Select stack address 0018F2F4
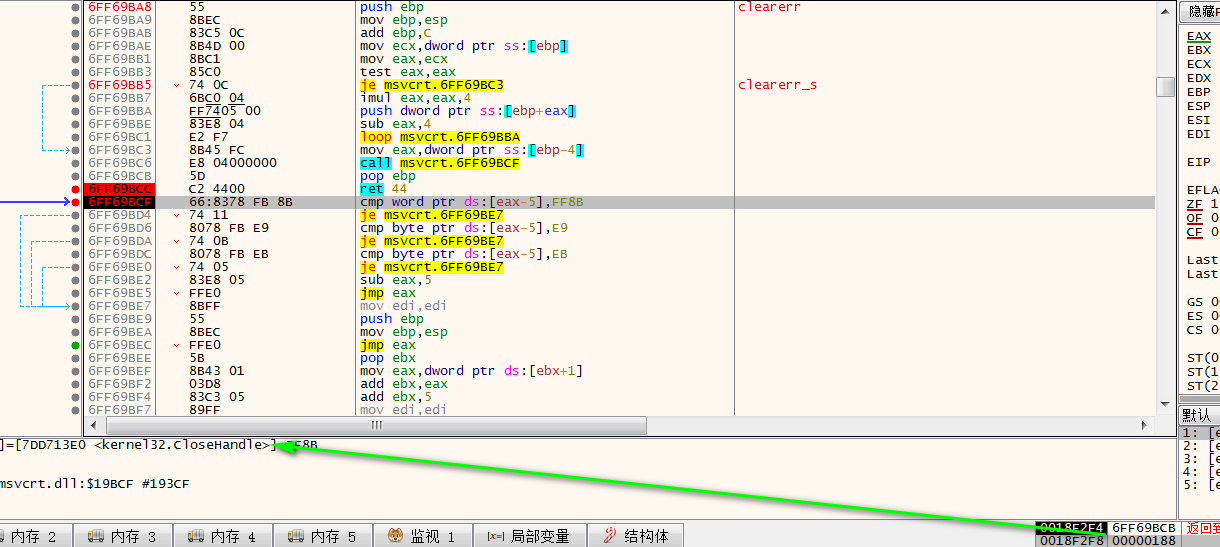 pos(1071,527)
